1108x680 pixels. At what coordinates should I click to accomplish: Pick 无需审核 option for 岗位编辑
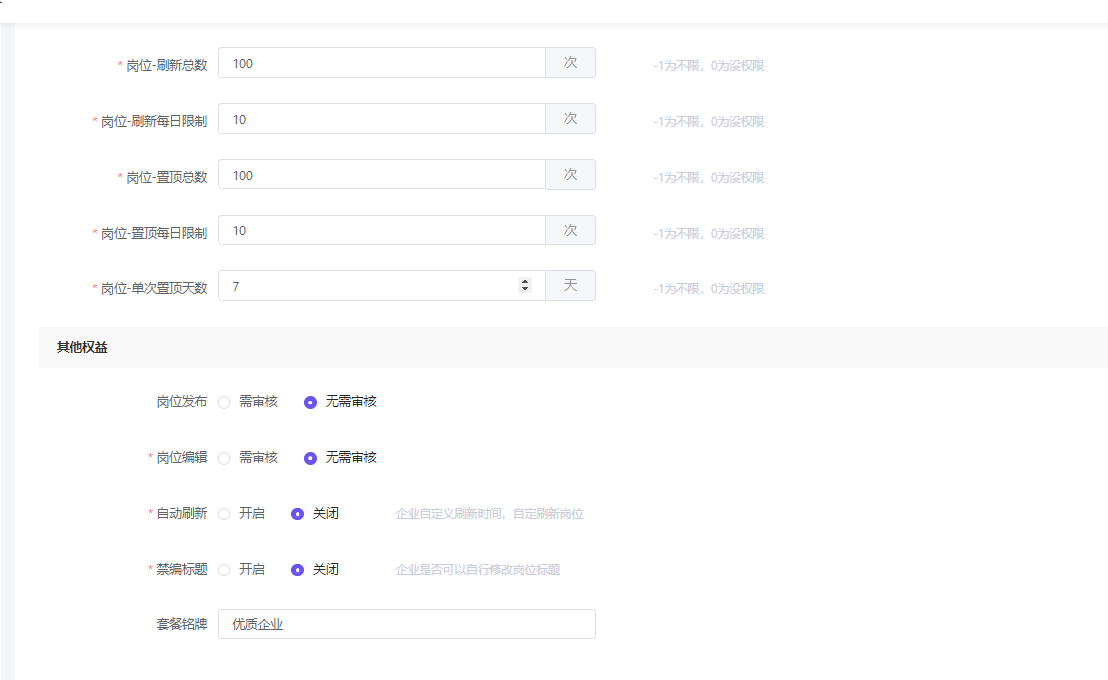[x=311, y=458]
